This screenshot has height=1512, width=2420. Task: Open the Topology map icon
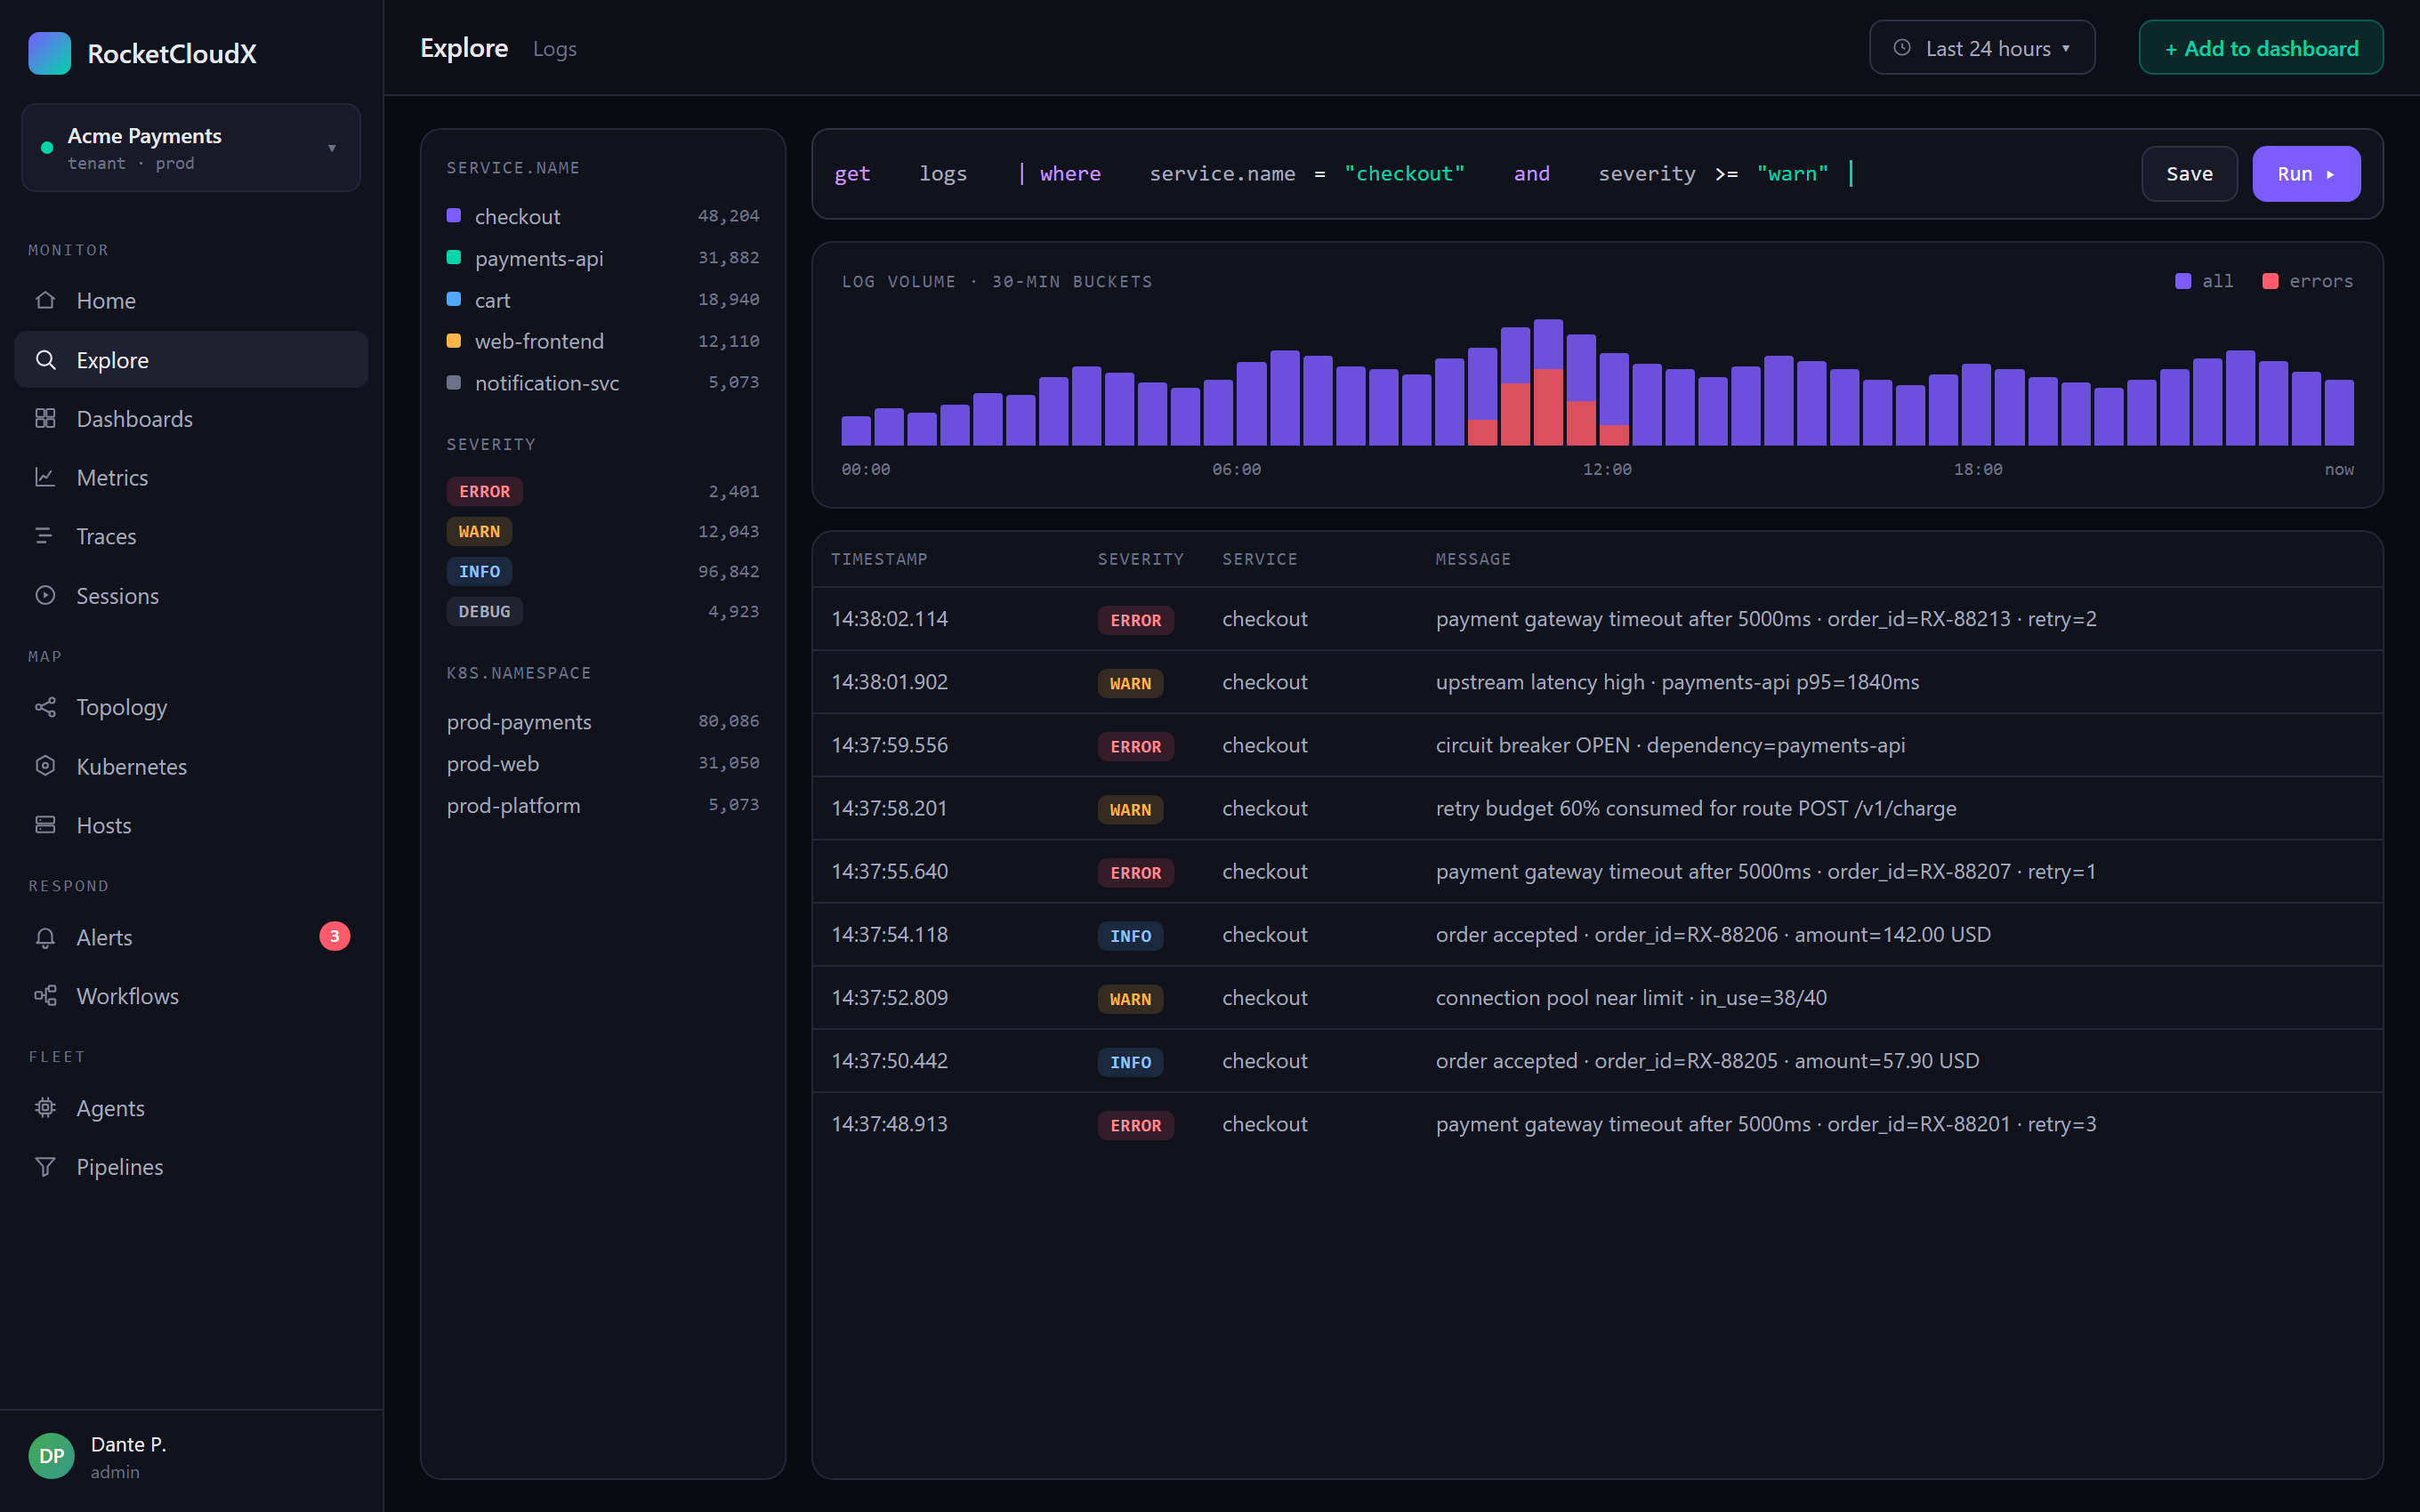(x=45, y=707)
